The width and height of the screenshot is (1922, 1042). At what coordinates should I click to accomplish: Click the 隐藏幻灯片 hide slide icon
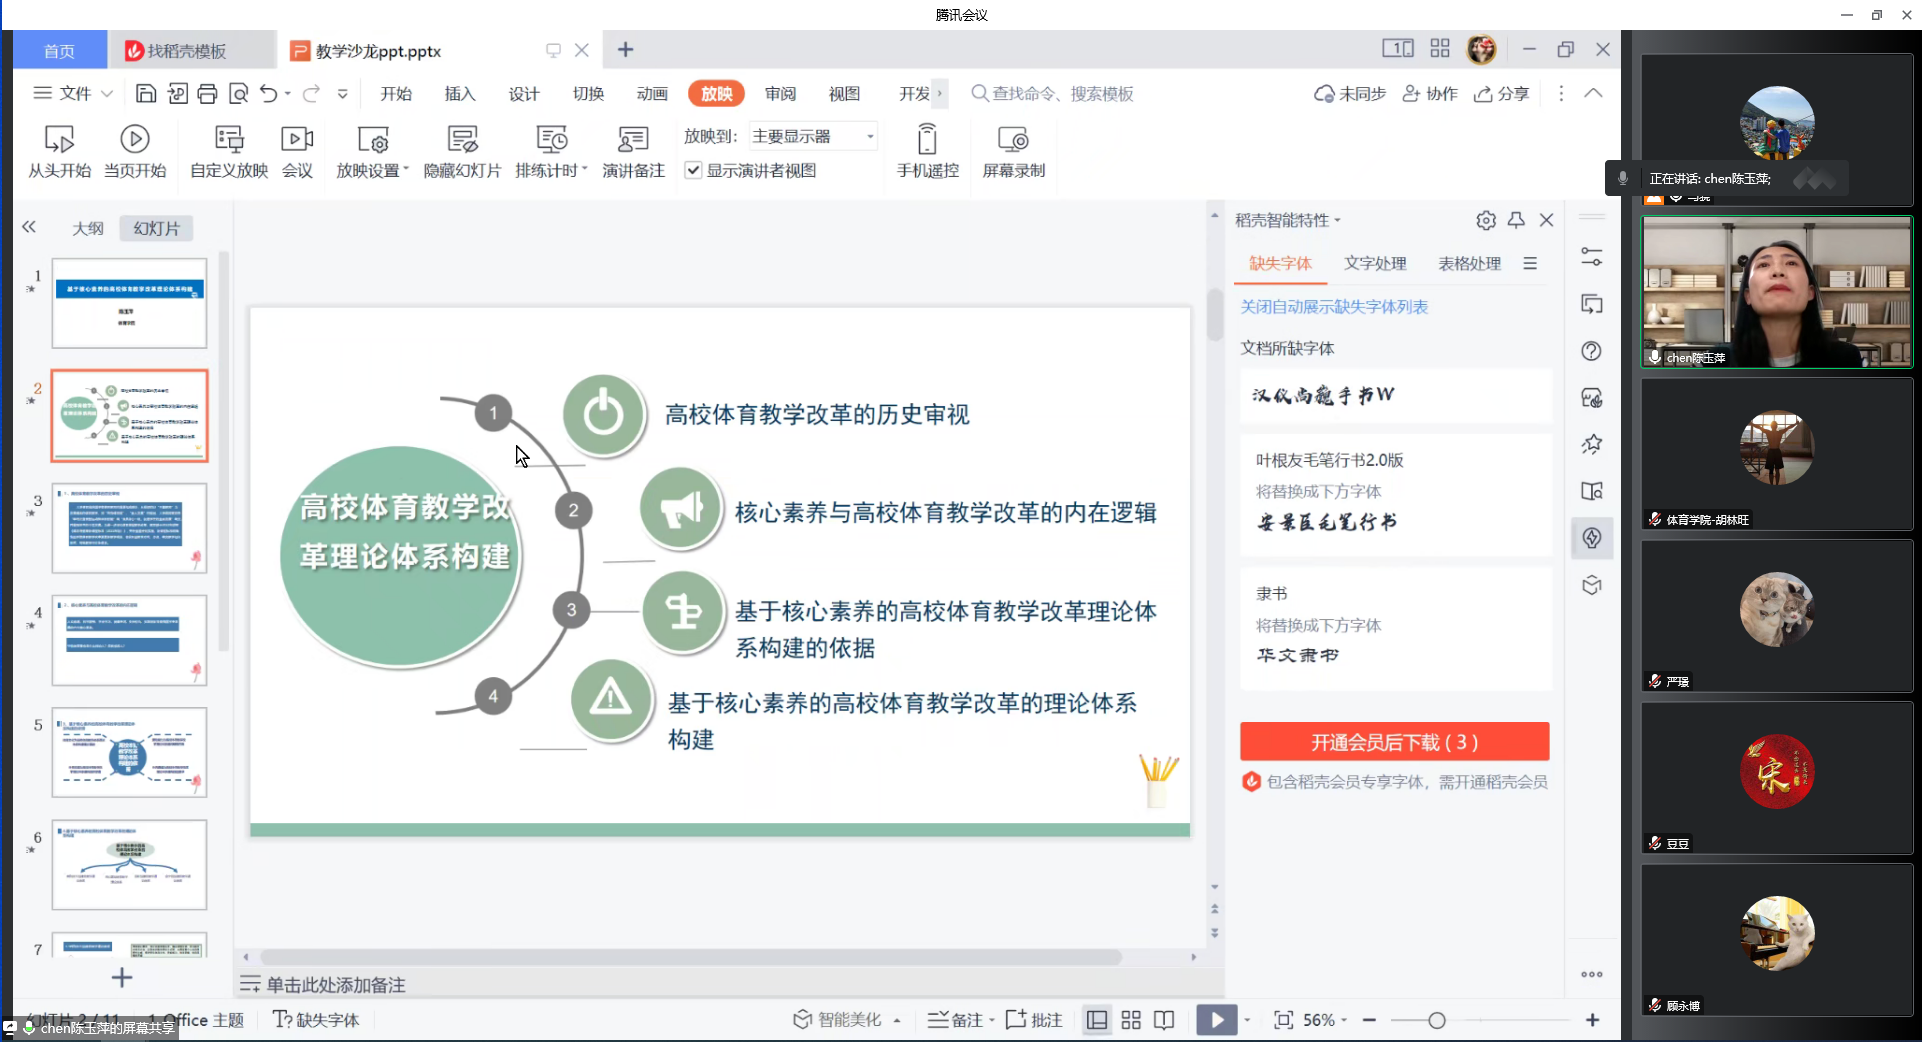coord(462,140)
